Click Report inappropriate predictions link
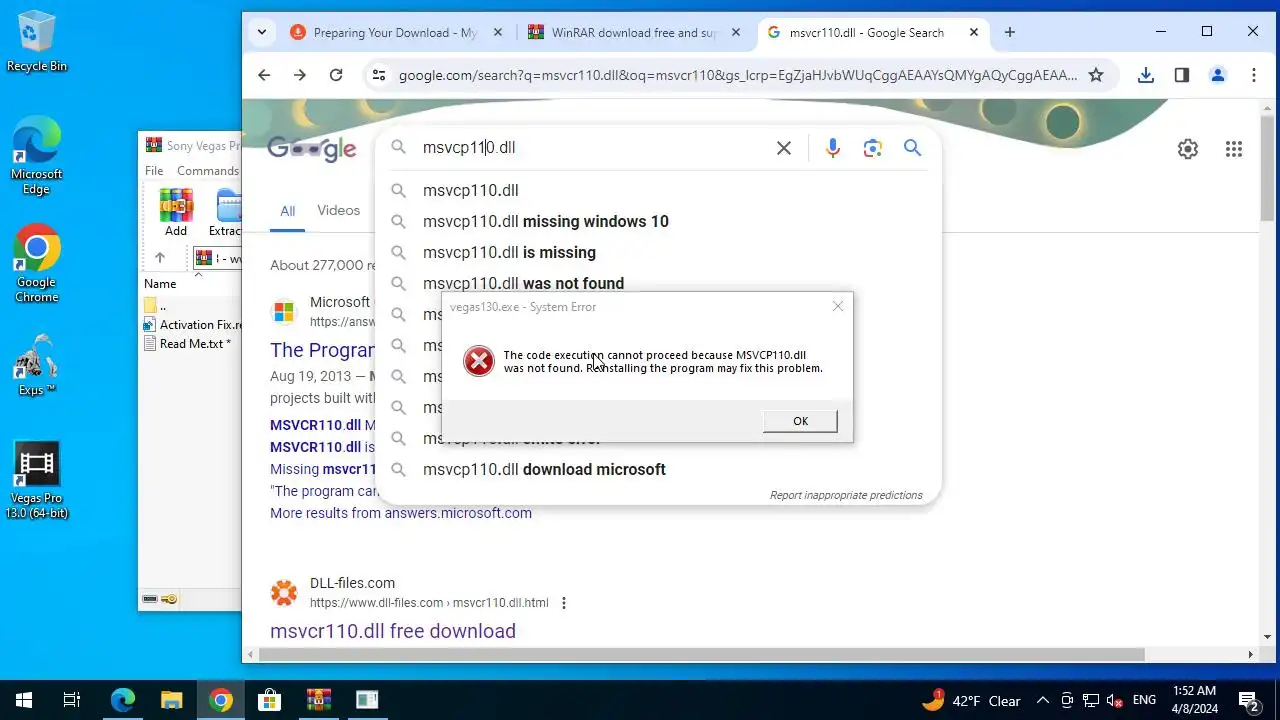Viewport: 1280px width, 720px height. [x=846, y=495]
